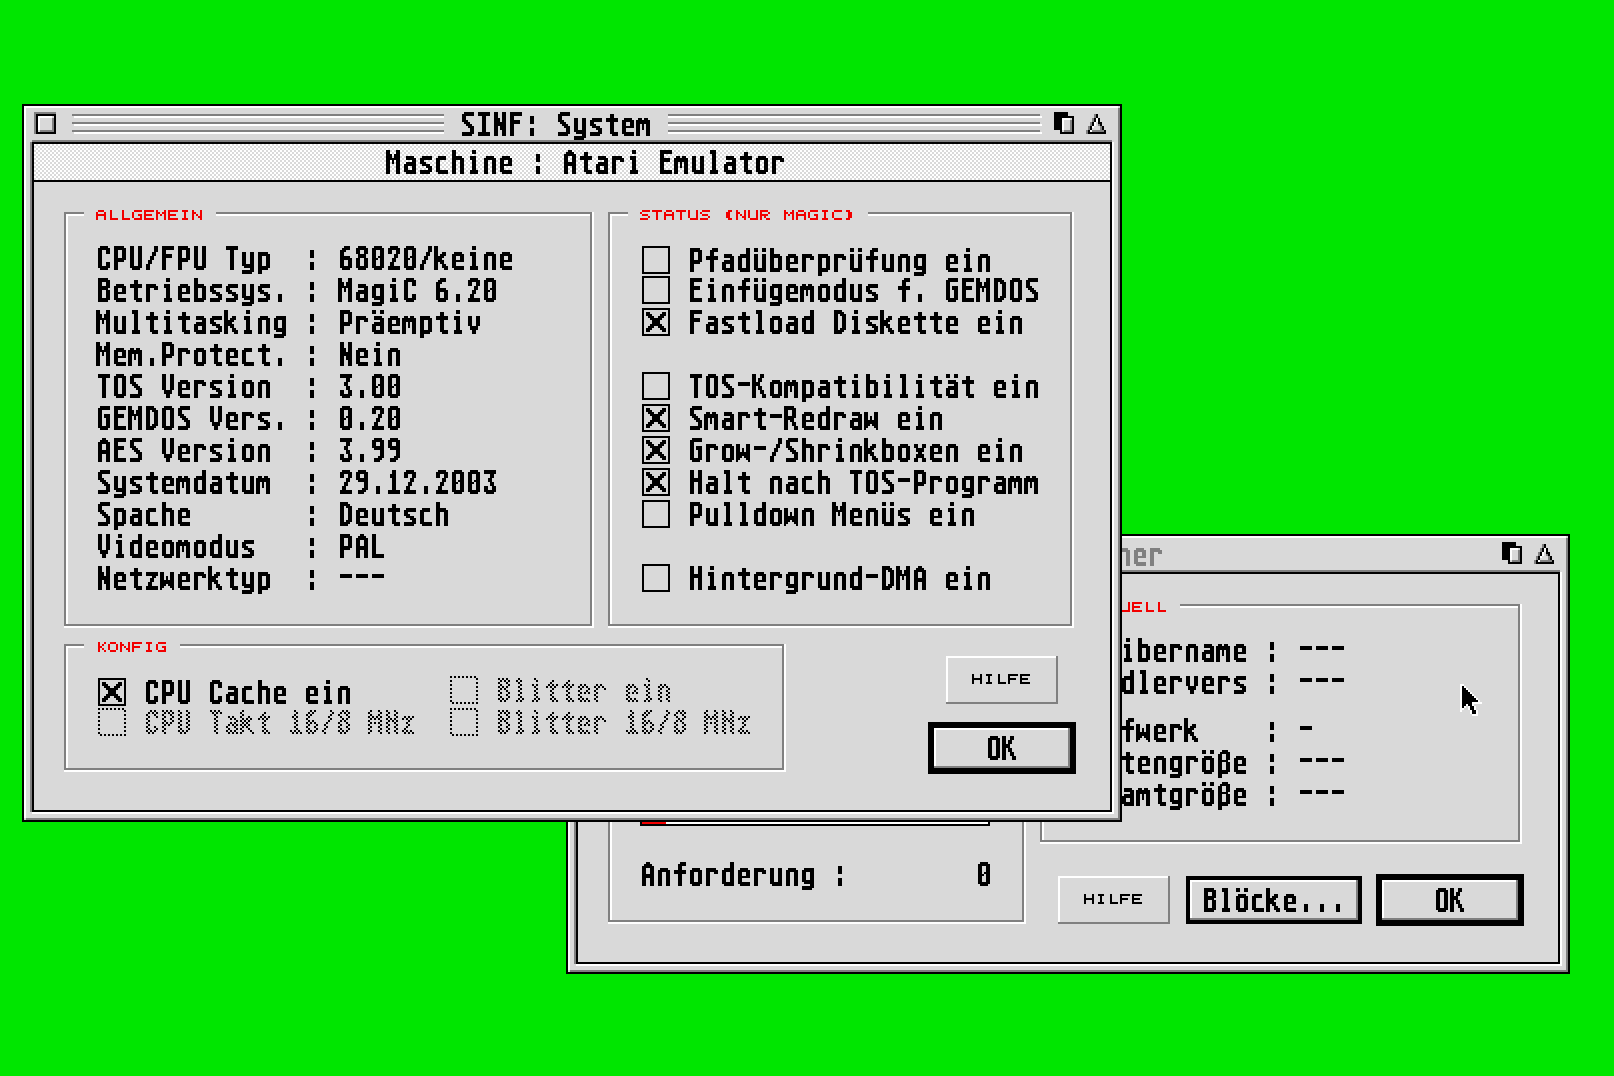This screenshot has width=1614, height=1076.
Task: Confirm SINF System dialog with OK
Action: (1001, 748)
